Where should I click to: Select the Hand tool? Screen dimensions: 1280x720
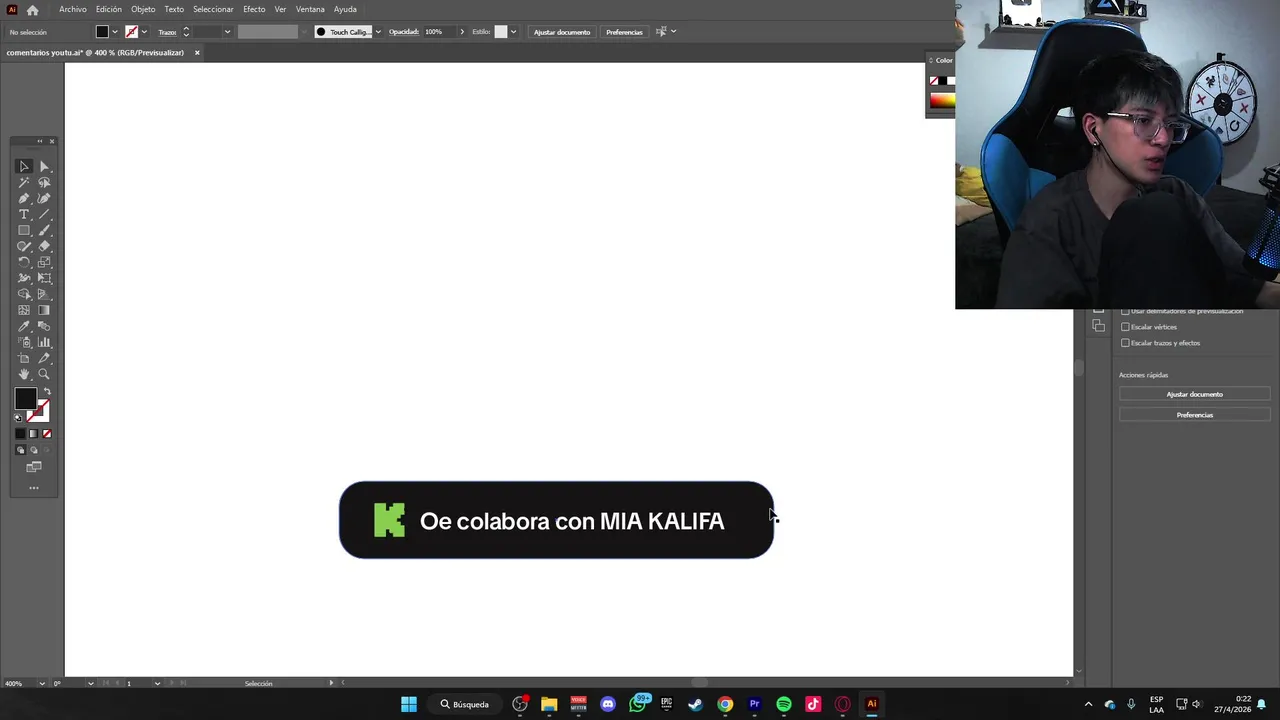pyautogui.click(x=24, y=374)
